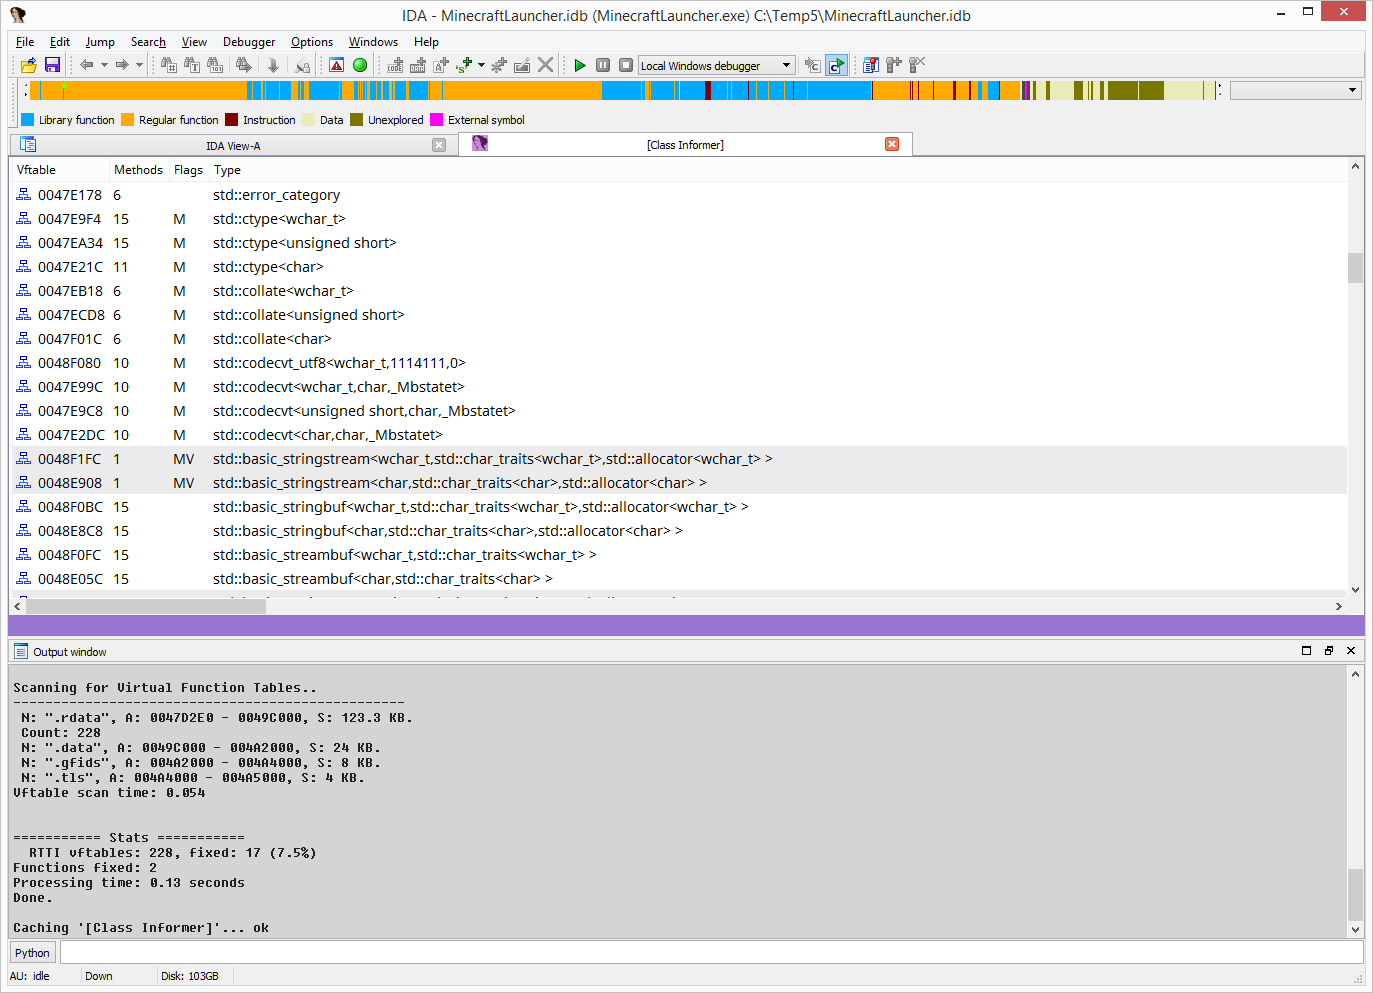The height and width of the screenshot is (993, 1373).
Task: Sort by the Type column header
Action: (227, 170)
